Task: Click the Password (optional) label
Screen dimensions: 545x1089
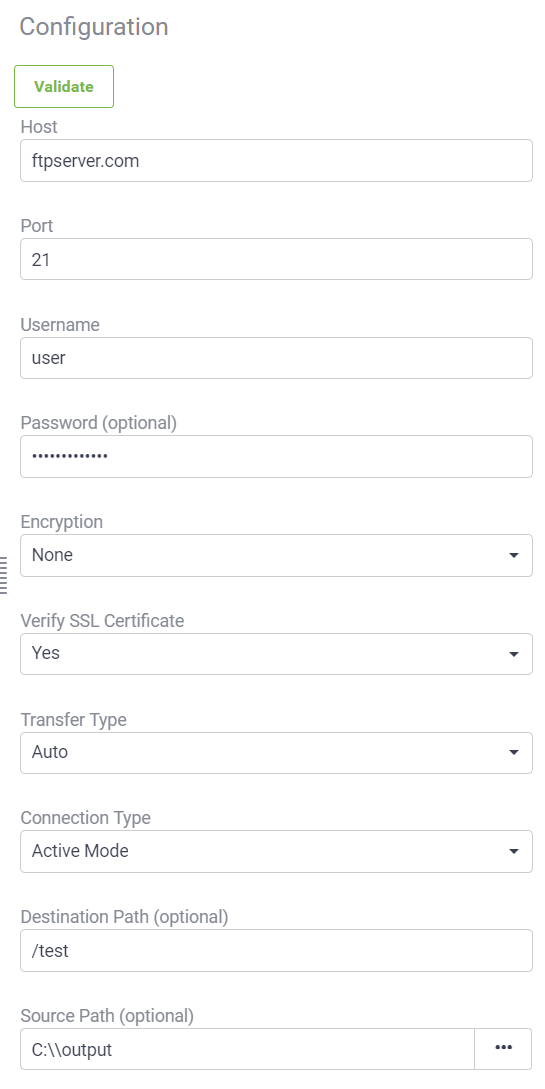Action: click(99, 422)
